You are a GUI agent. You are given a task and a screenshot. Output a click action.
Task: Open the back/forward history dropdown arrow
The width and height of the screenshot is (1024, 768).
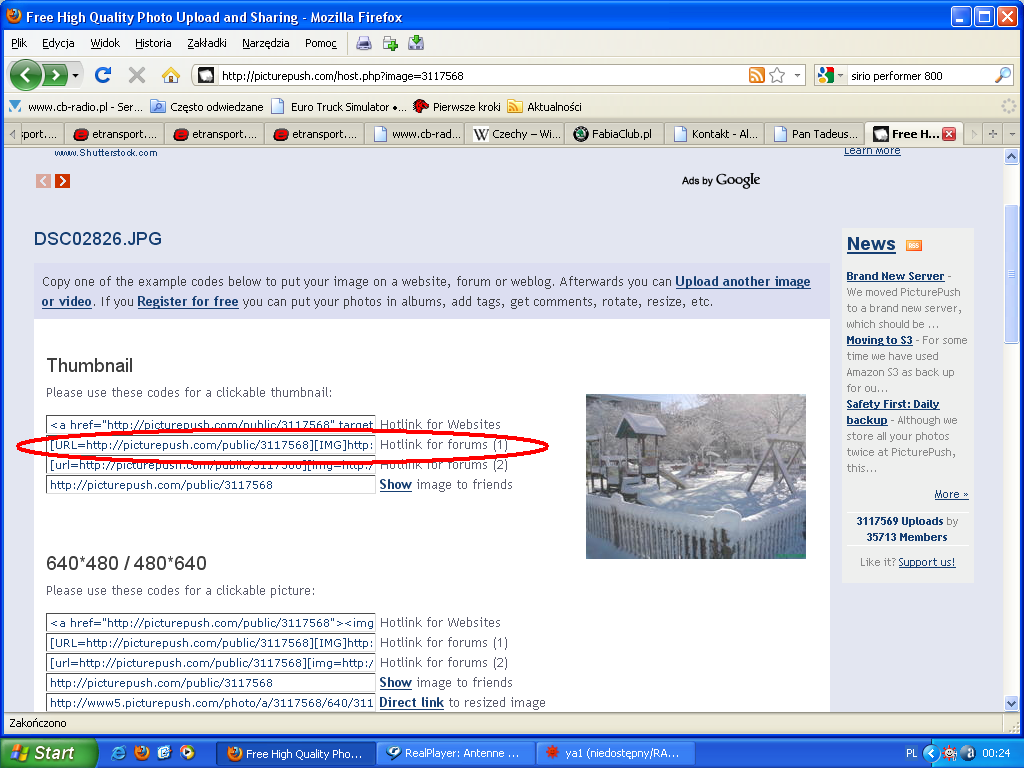point(76,75)
